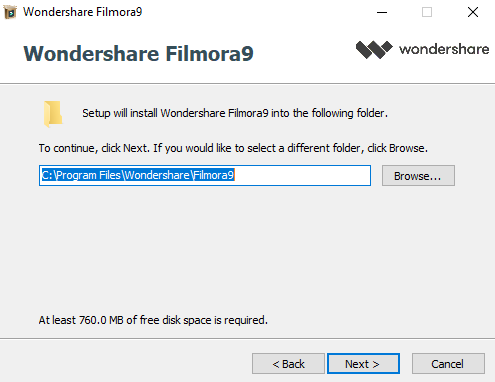Click the yellow folder icon
The image size is (495, 382).
53,114
